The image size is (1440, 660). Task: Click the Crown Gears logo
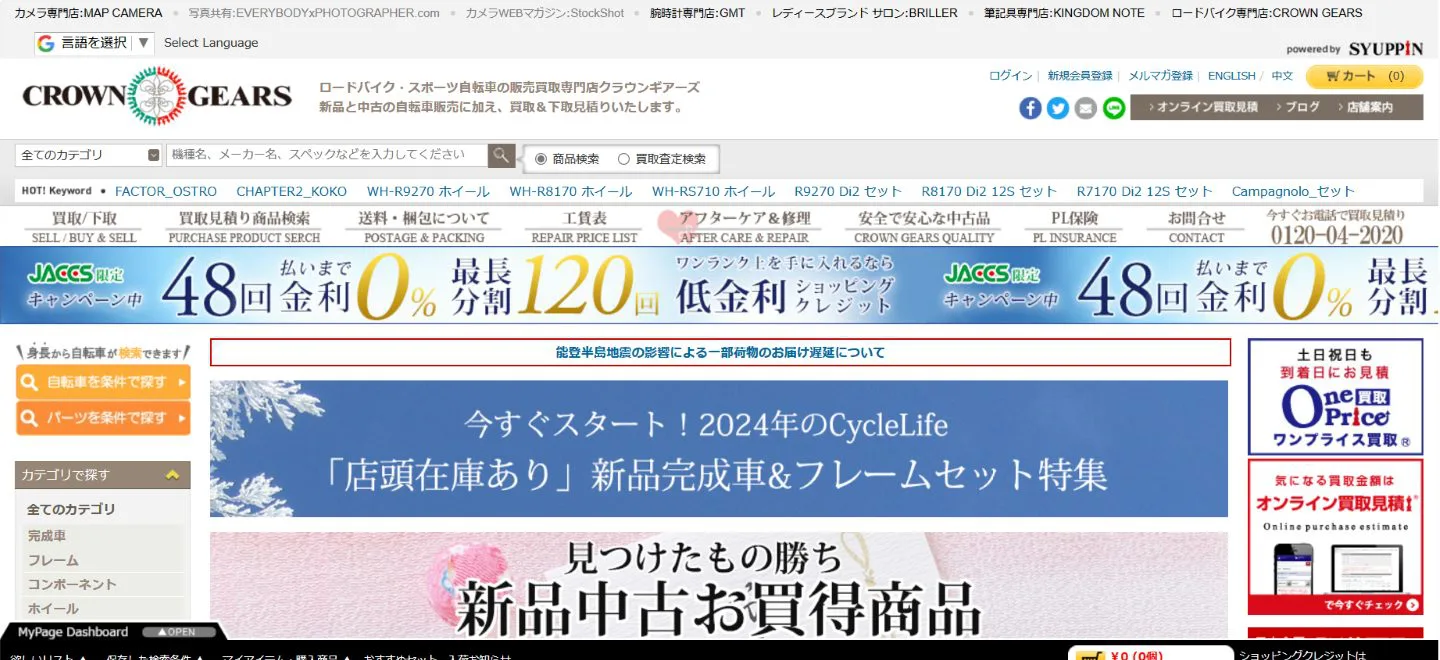(x=157, y=96)
